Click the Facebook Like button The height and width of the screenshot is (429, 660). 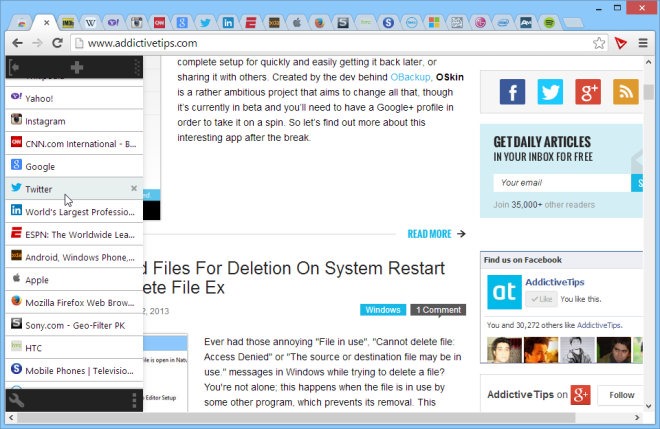coord(541,299)
